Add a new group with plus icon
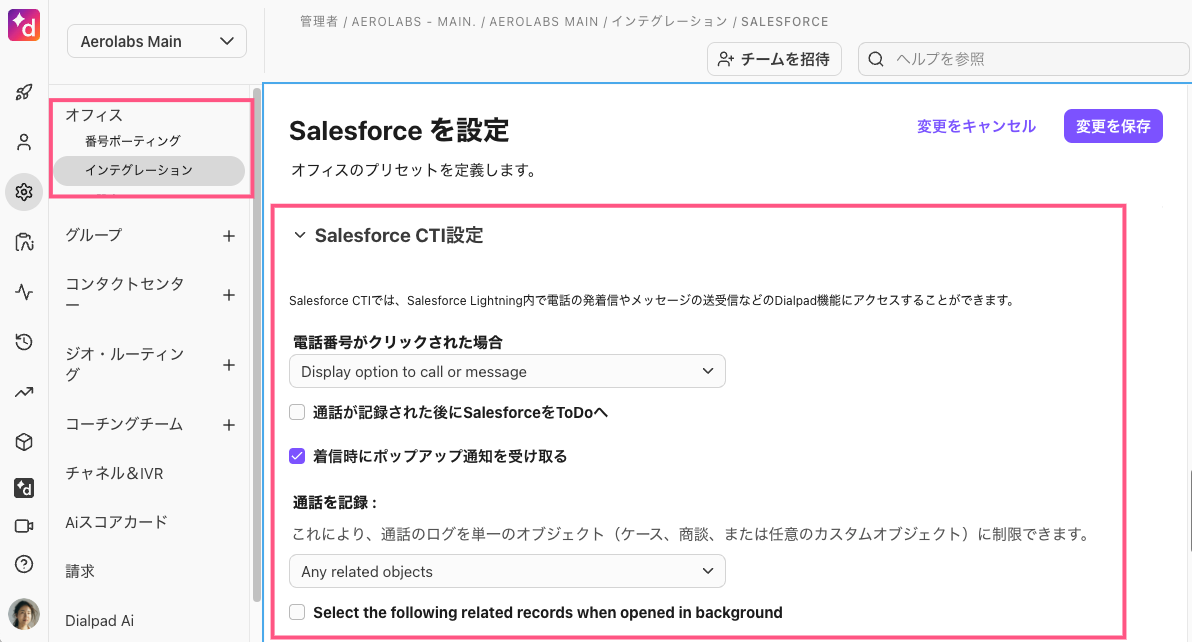The height and width of the screenshot is (642, 1192). (229, 236)
